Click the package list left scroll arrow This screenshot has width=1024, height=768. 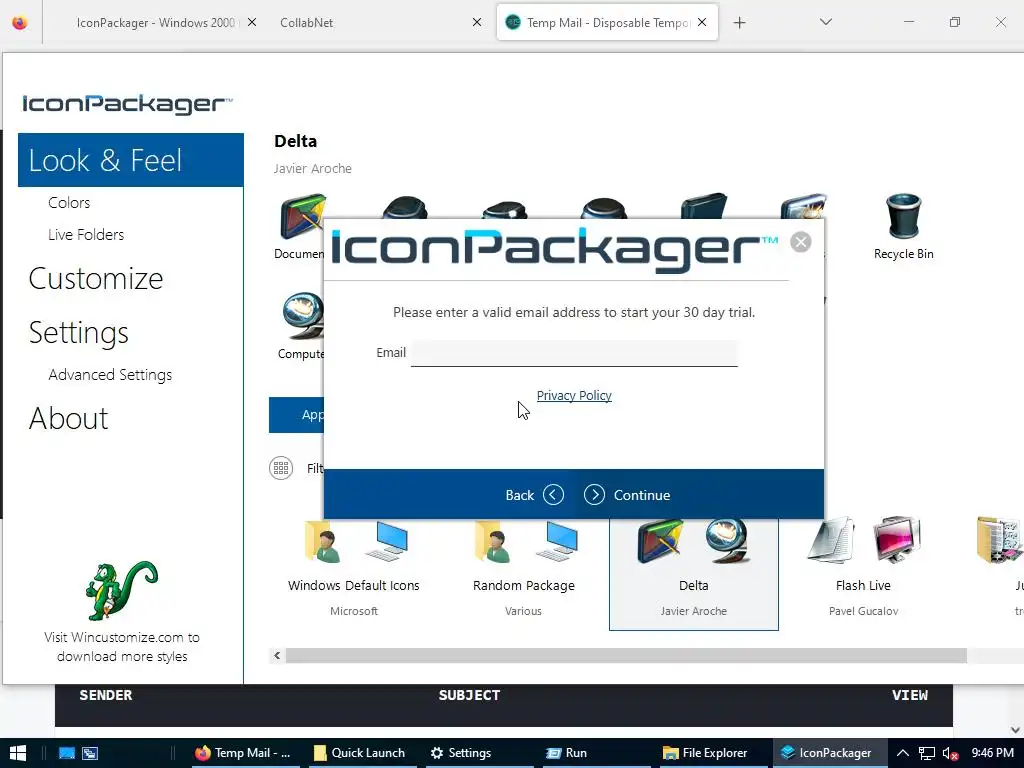point(277,655)
